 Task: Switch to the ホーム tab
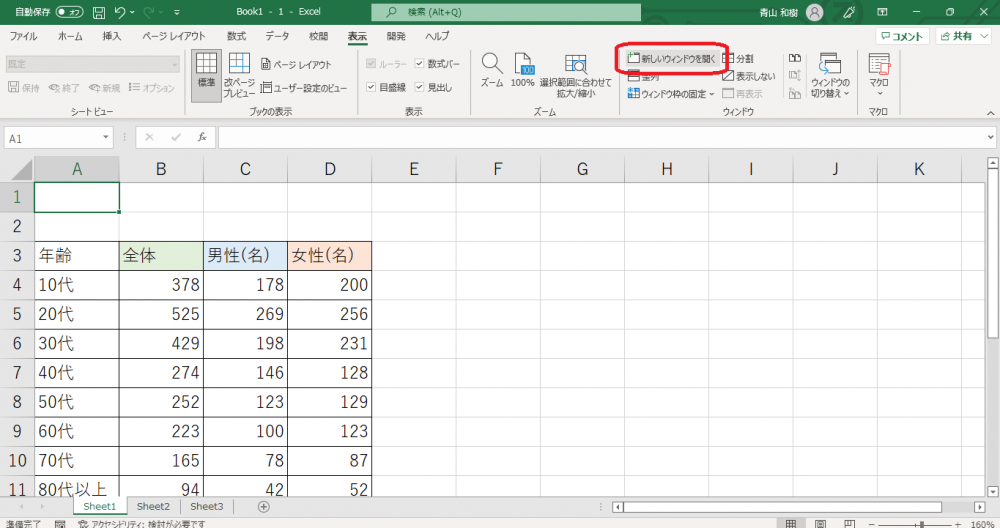[70, 36]
